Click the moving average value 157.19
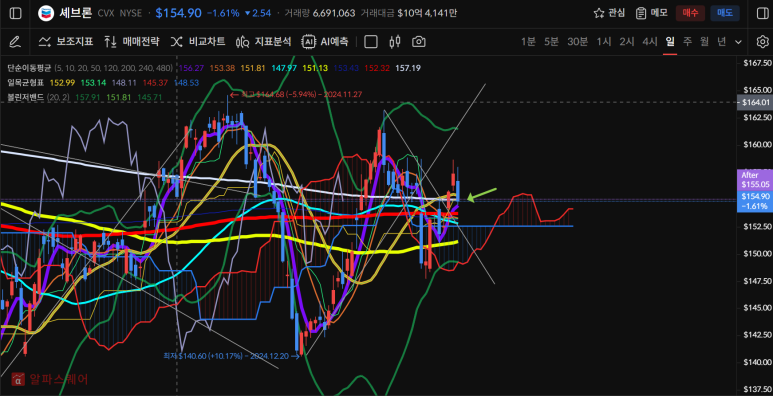 (409, 68)
